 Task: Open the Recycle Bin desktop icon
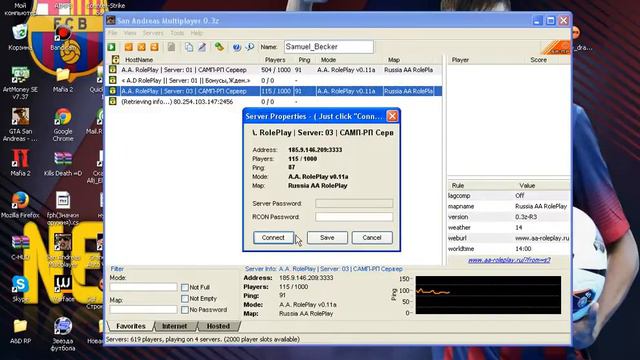[20, 38]
